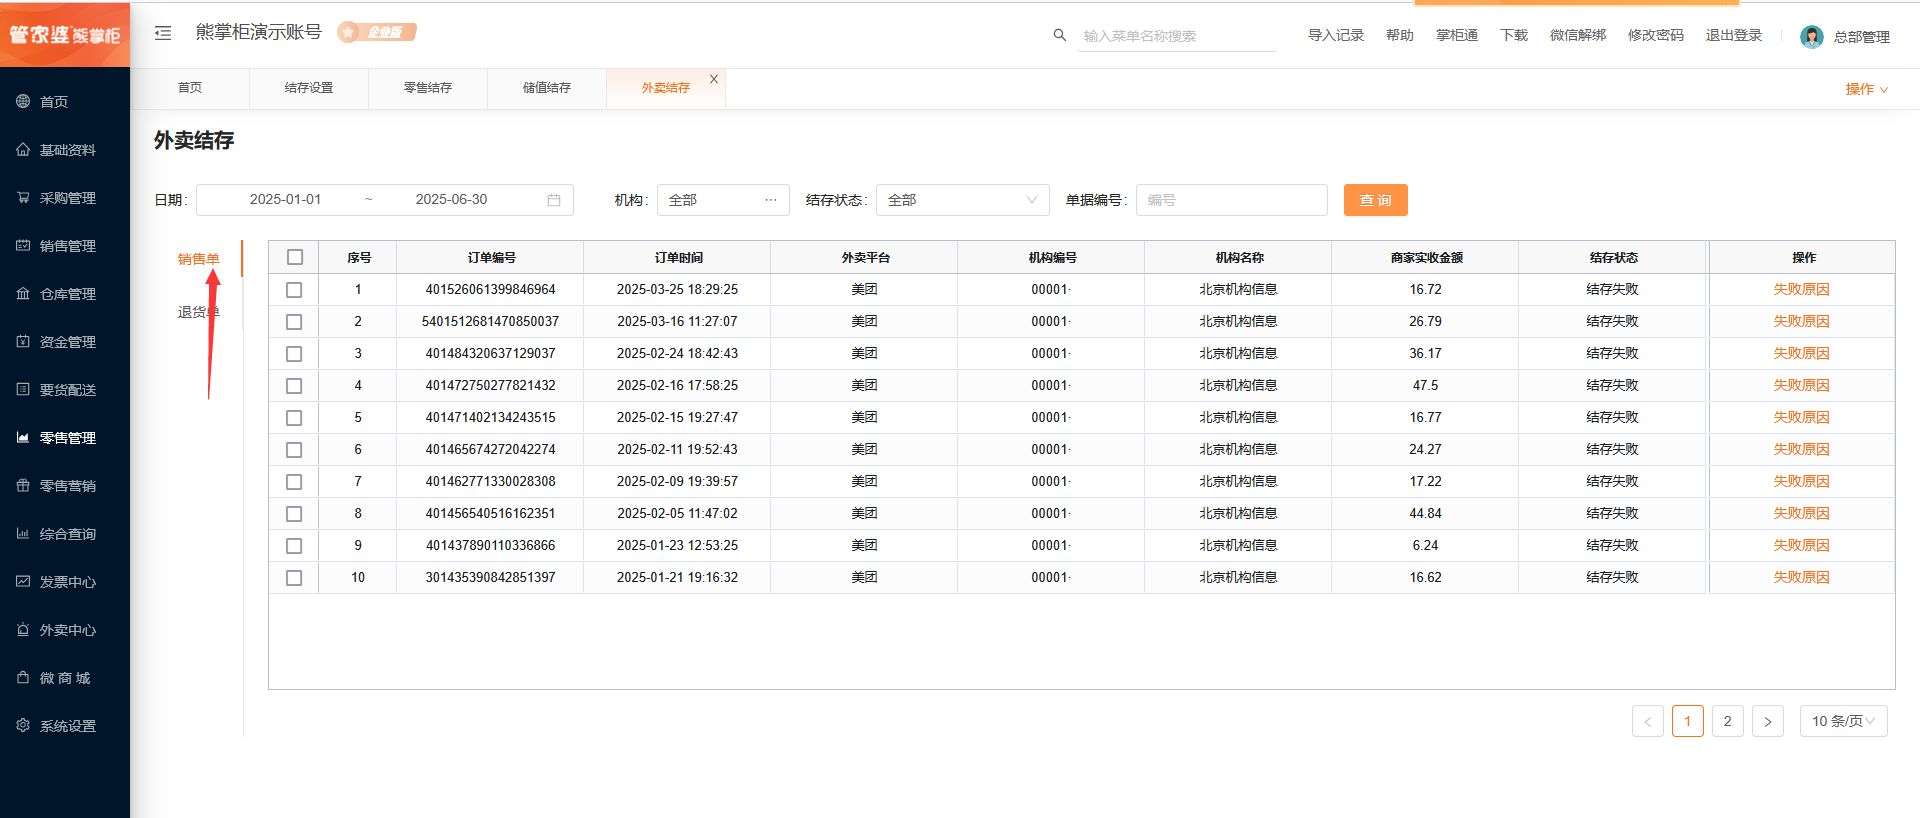The height and width of the screenshot is (818, 1920).
Task: Open the 10 条/页 page size dropdown
Action: [x=1843, y=721]
